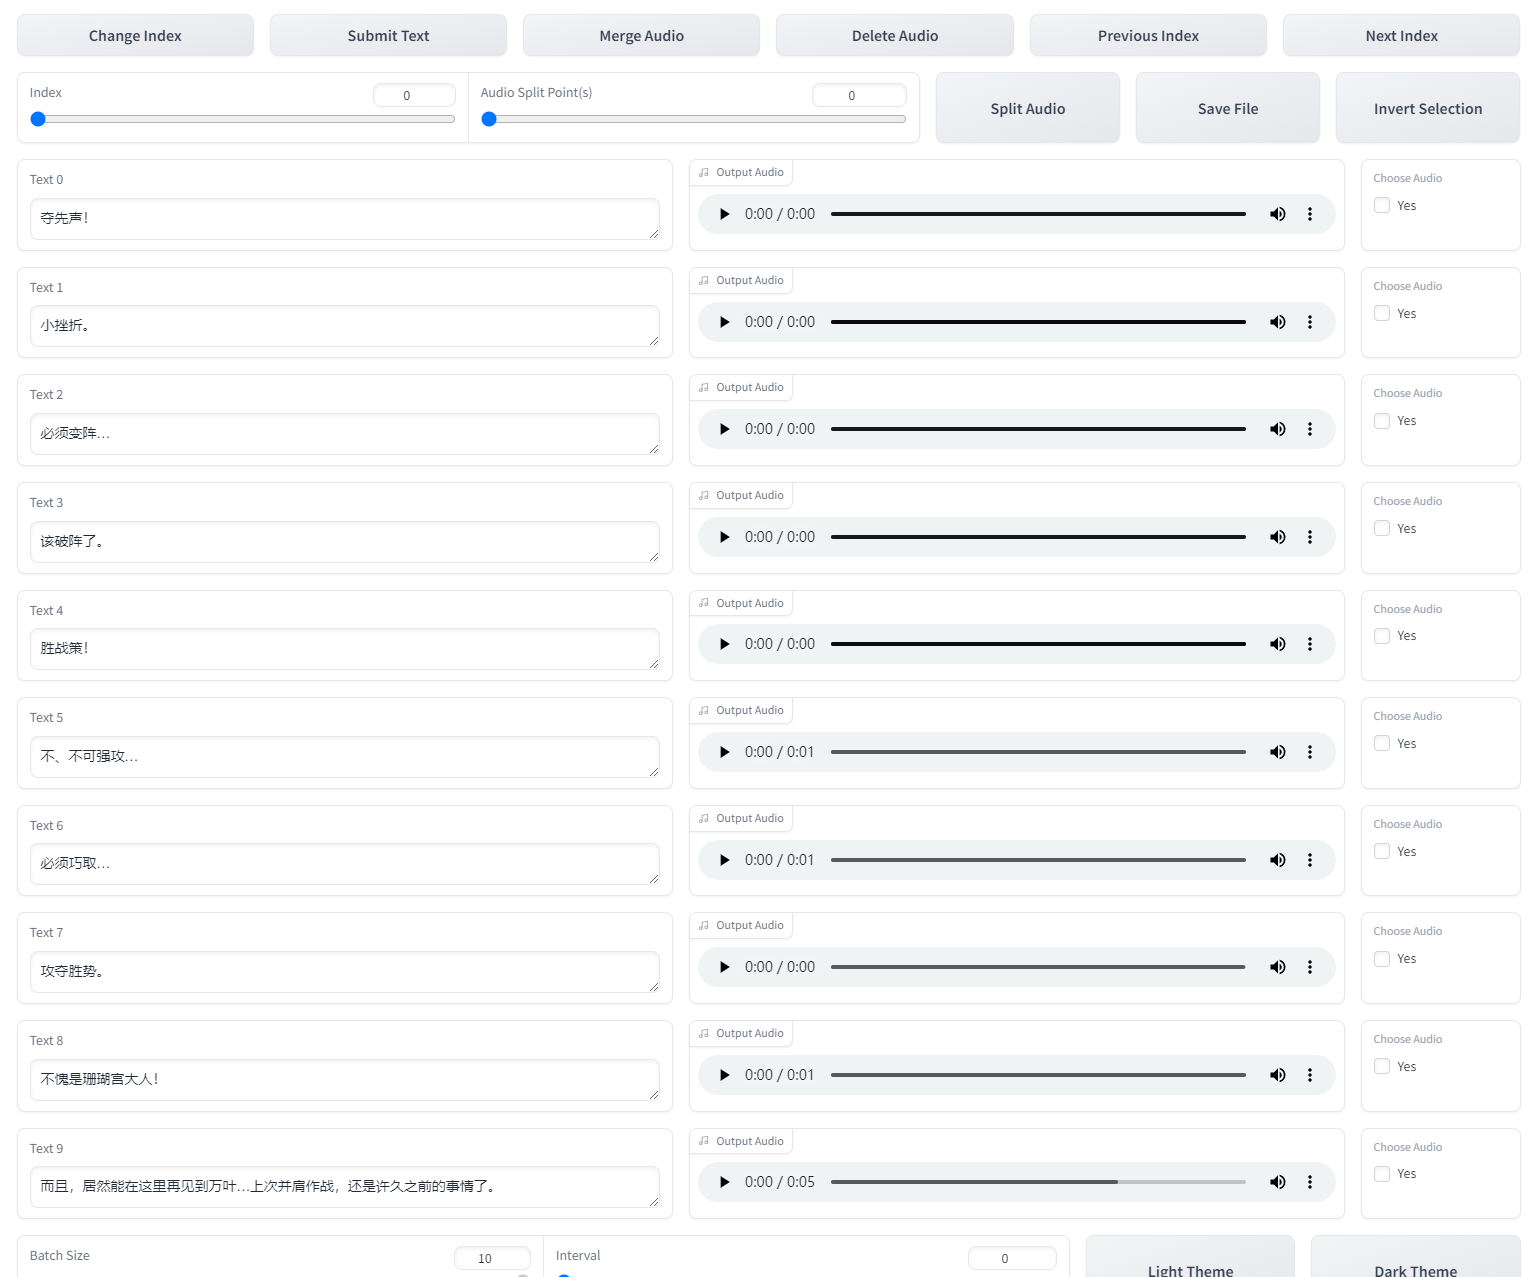Check Choose Audio Yes for Text 9

[1382, 1174]
